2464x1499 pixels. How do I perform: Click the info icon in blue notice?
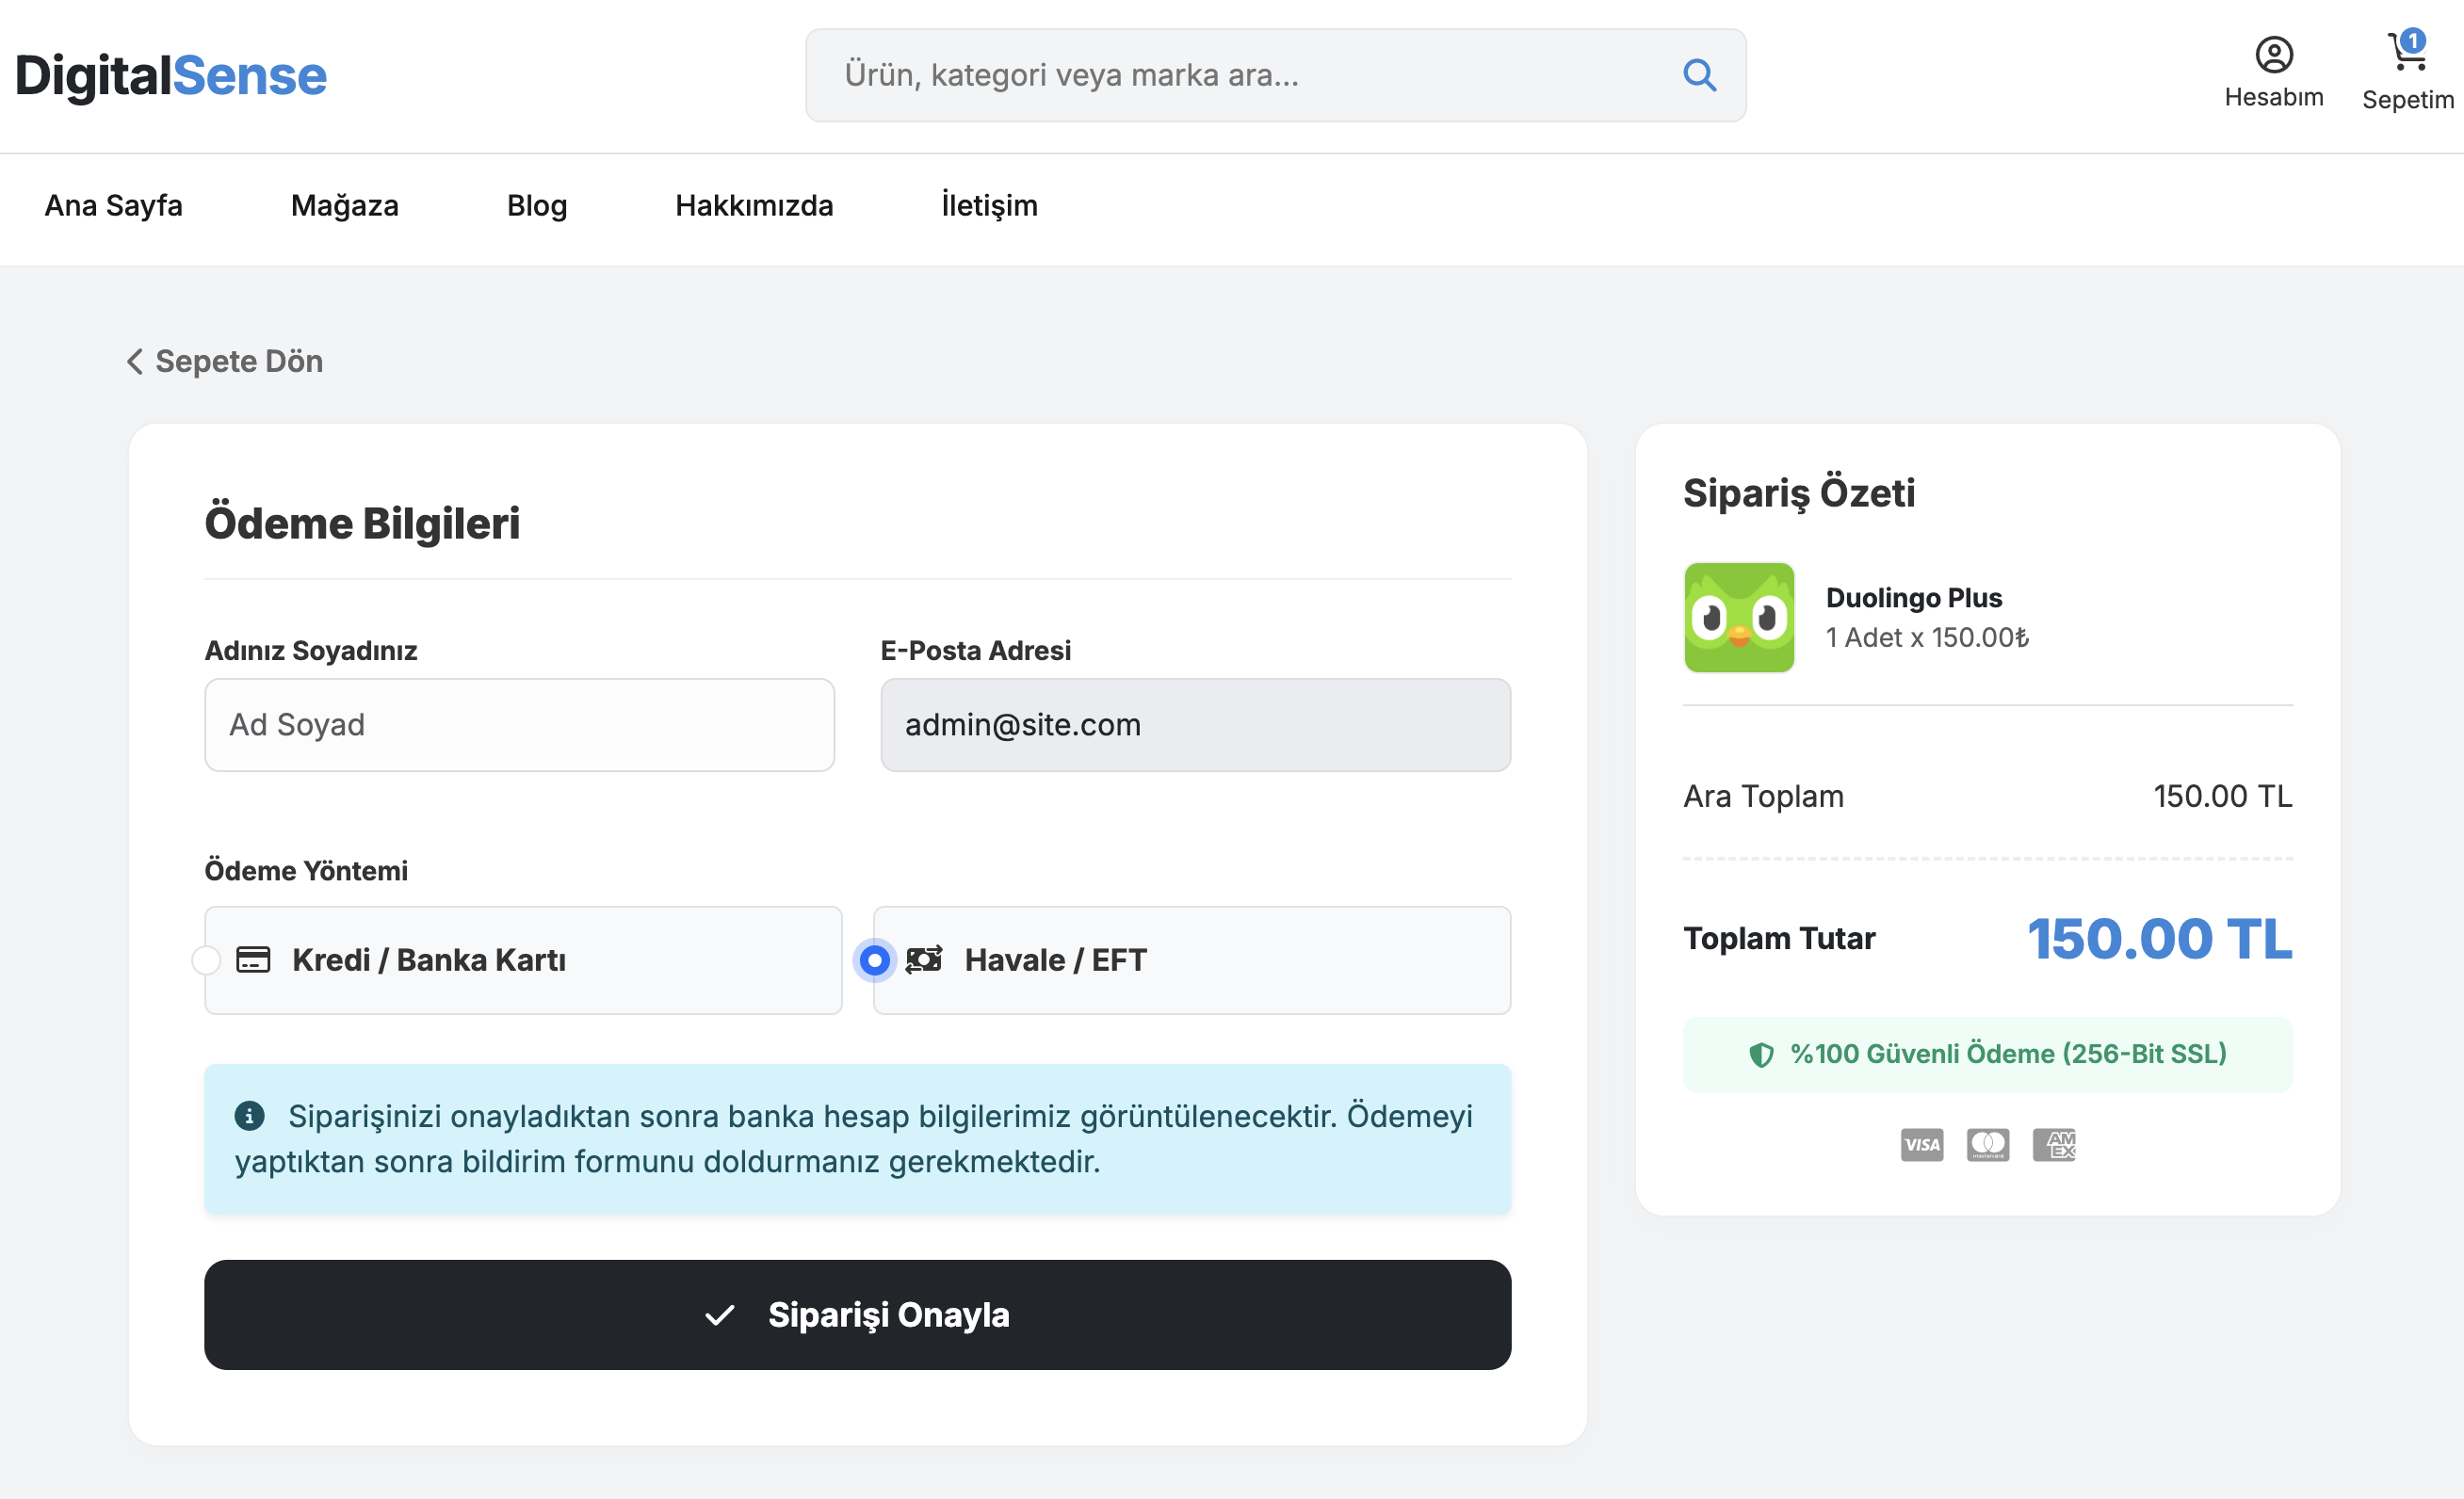(x=249, y=1115)
